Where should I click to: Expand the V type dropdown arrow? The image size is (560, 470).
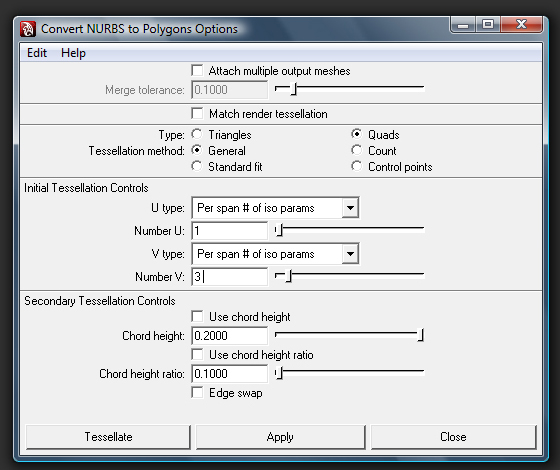(350, 254)
